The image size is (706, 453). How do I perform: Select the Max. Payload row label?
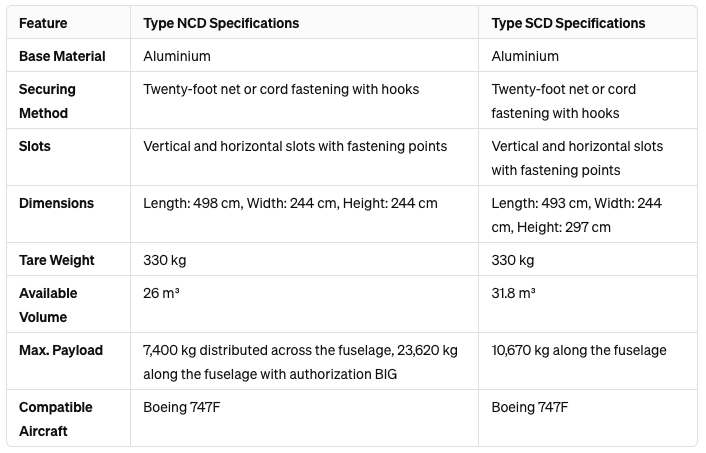(61, 350)
